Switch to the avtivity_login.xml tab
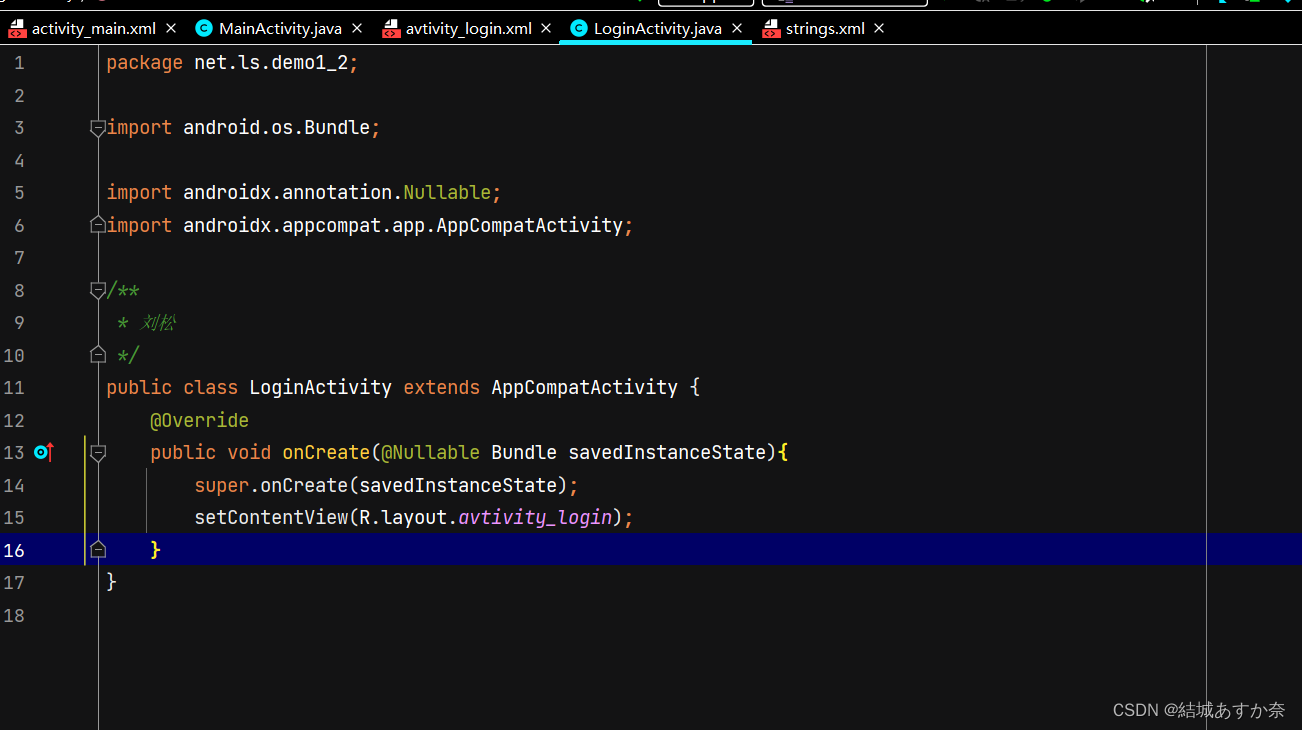Viewport: 1302px width, 730px height. [x=468, y=28]
